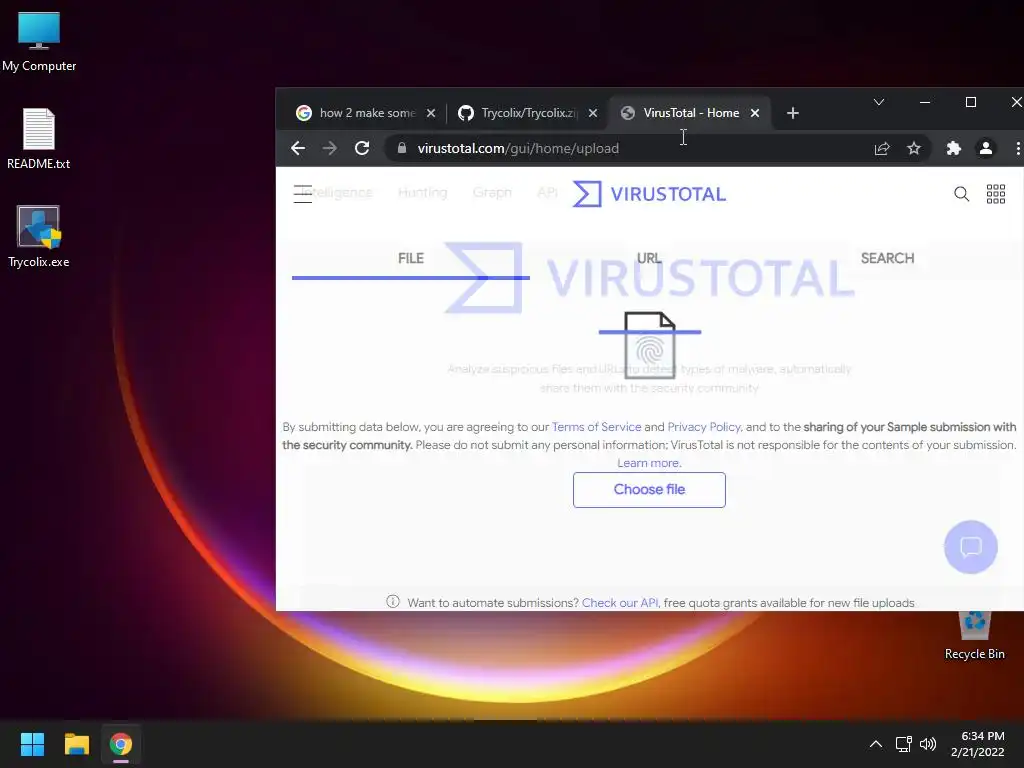Viewport: 1024px width, 768px height.
Task: Open a new browser tab
Action: pyautogui.click(x=793, y=113)
